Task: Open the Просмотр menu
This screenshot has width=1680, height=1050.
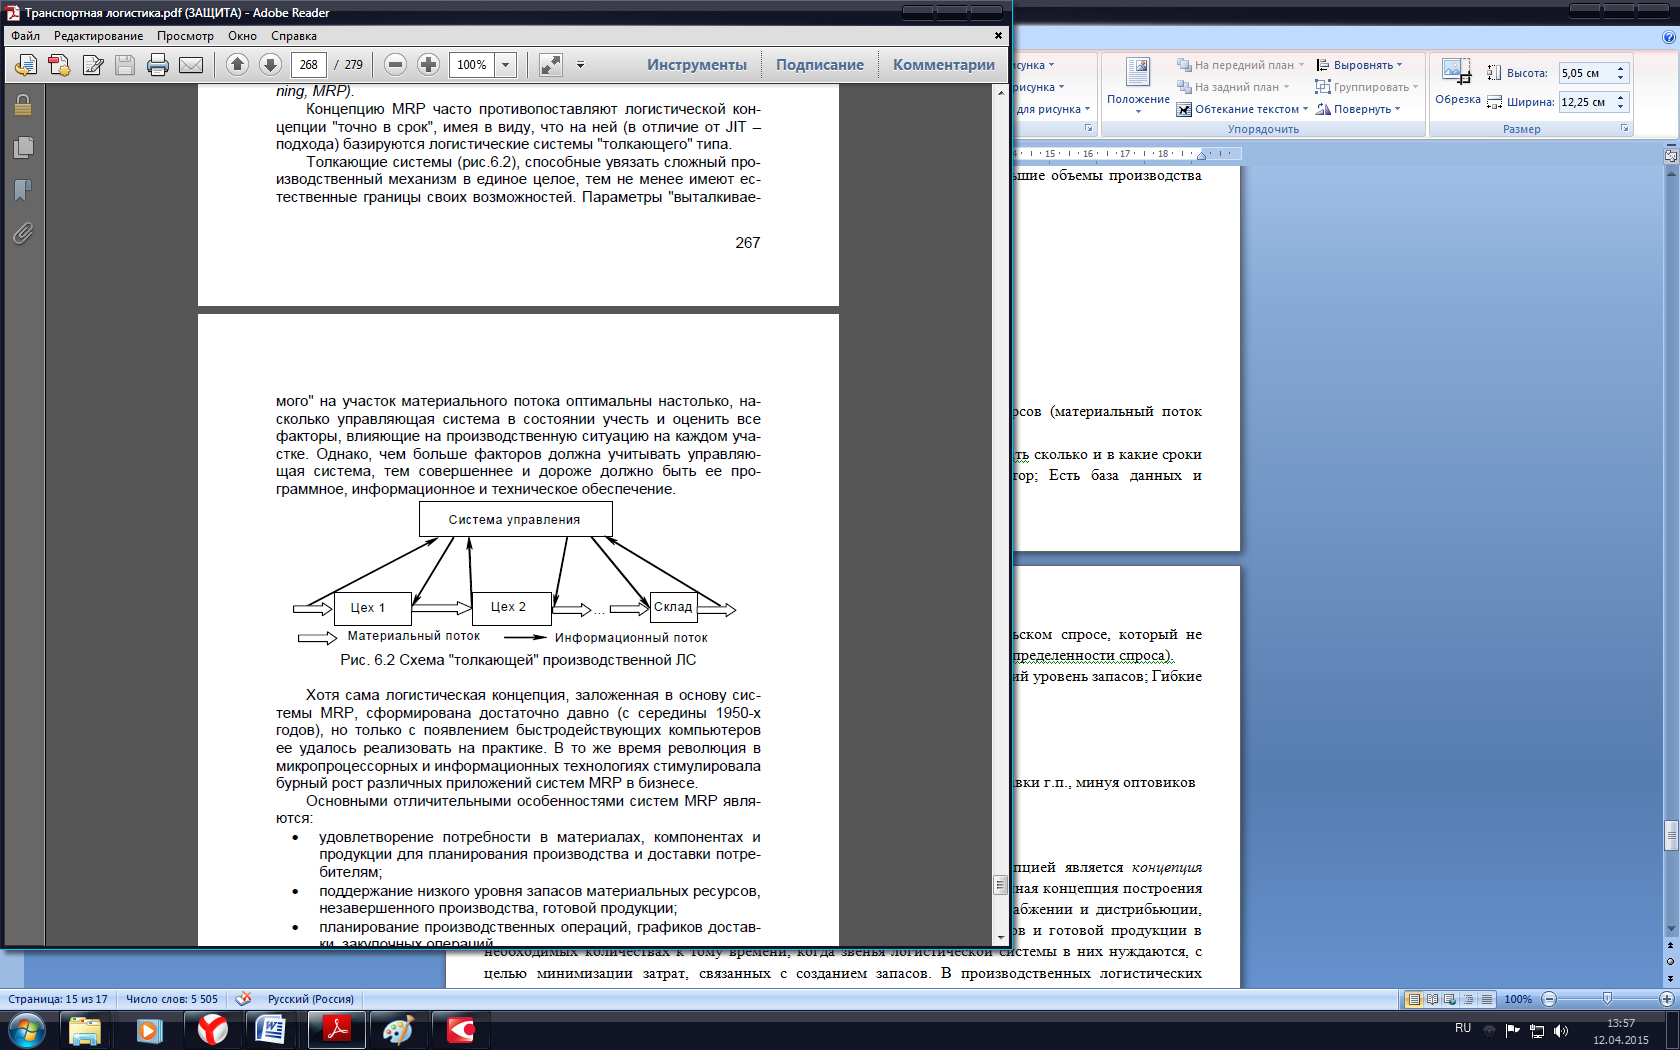Action: click(x=185, y=36)
